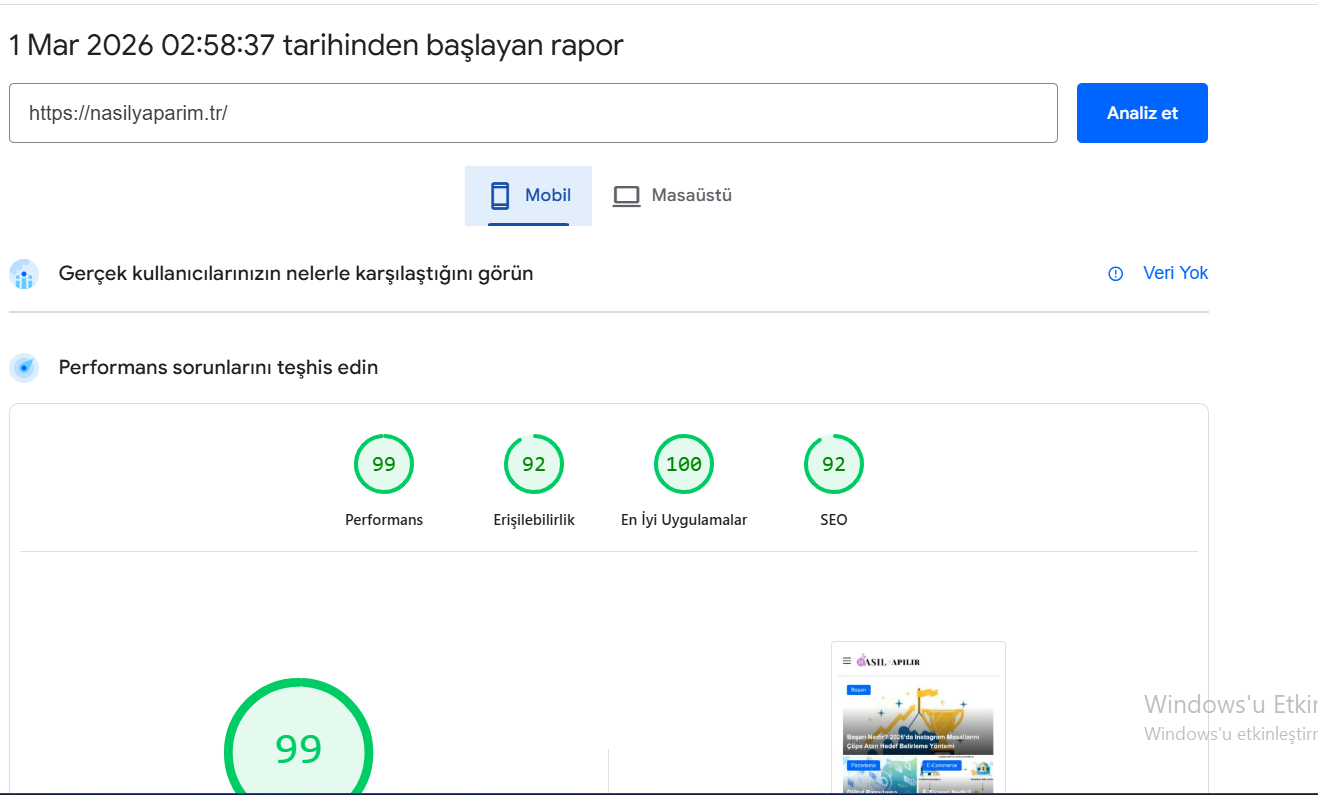The width and height of the screenshot is (1318, 795).
Task: Click the mobile phone icon in Mobil tab
Action: (x=500, y=195)
